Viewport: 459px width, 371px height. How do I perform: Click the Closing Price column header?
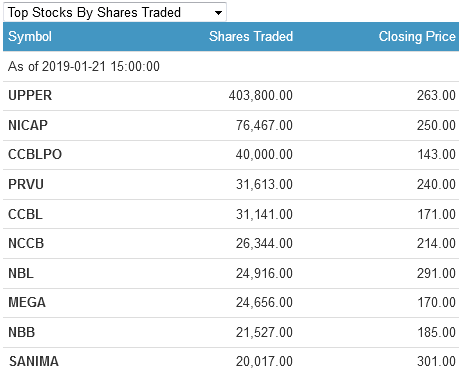point(417,36)
